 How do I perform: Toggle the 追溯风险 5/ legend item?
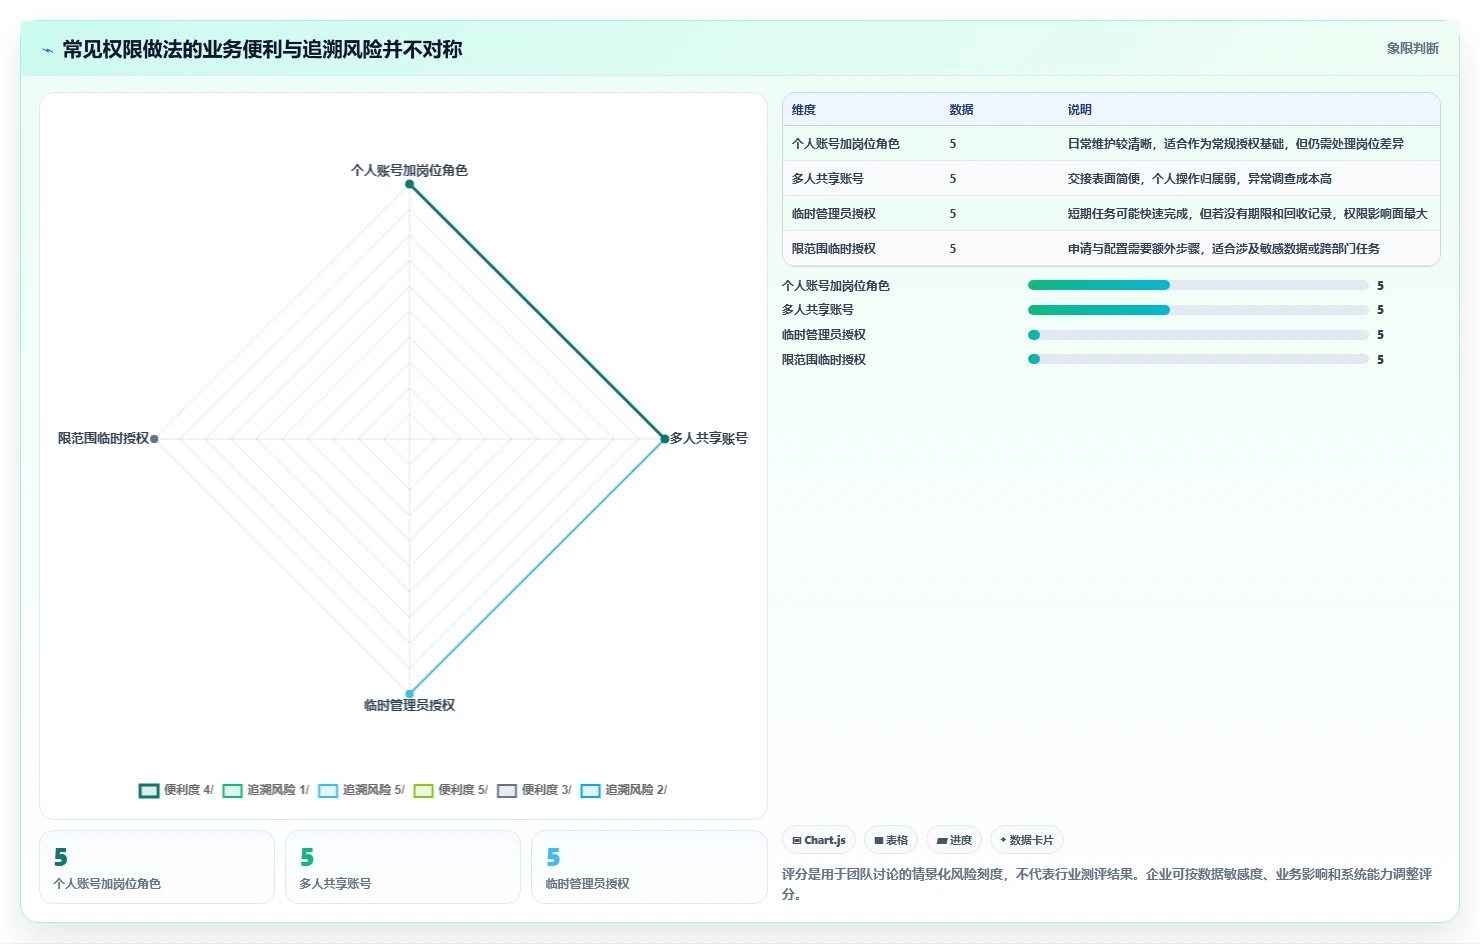(x=361, y=790)
